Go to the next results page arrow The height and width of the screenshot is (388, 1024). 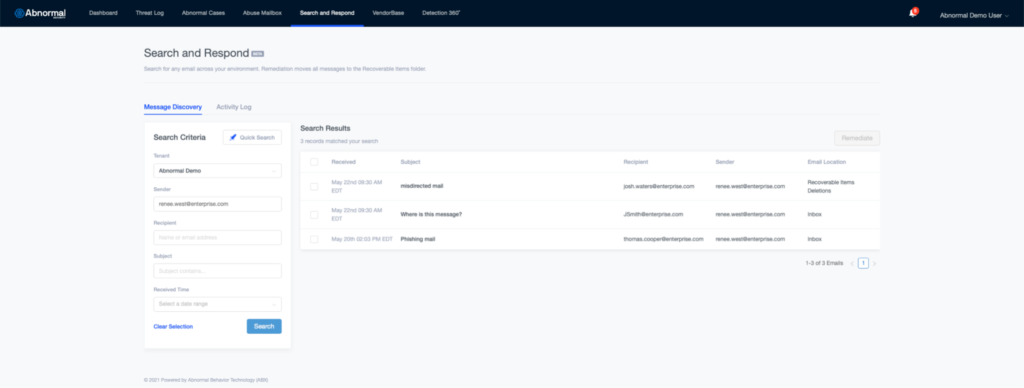(874, 264)
